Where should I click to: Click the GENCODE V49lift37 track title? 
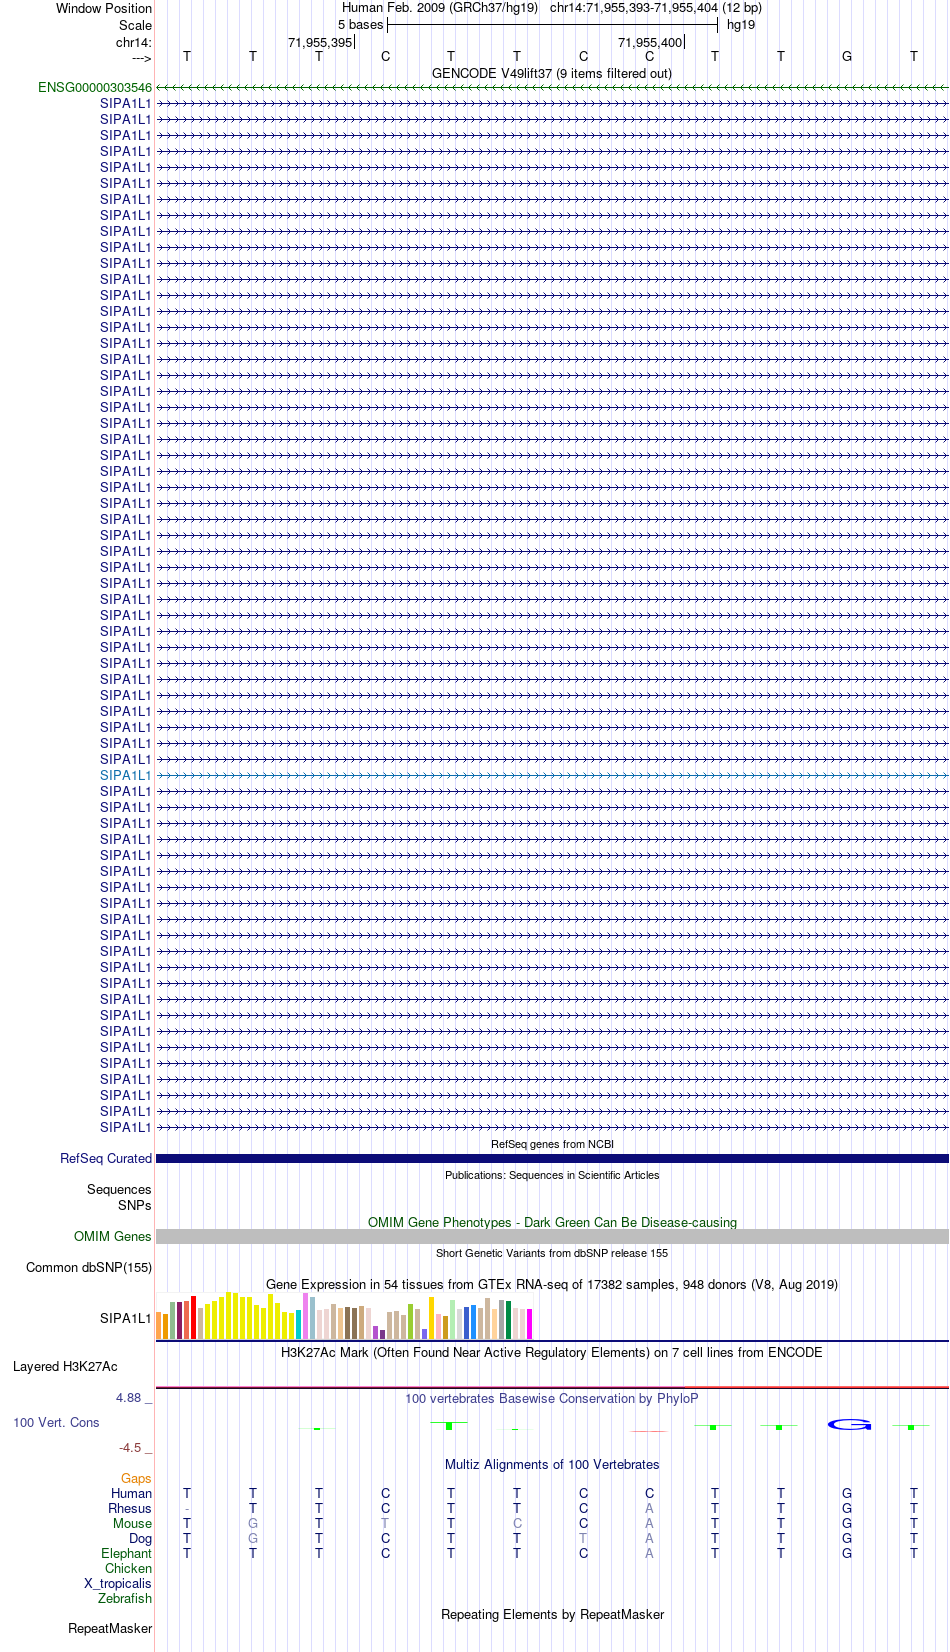[x=552, y=73]
